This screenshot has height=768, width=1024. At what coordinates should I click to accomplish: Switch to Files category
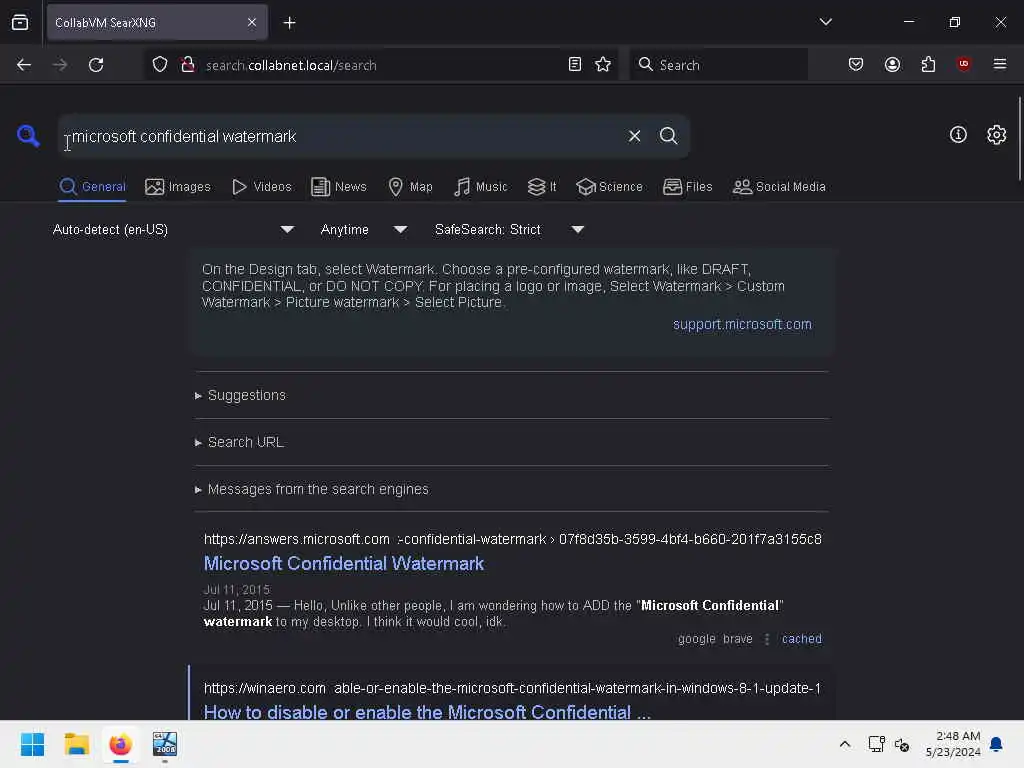pyautogui.click(x=688, y=187)
